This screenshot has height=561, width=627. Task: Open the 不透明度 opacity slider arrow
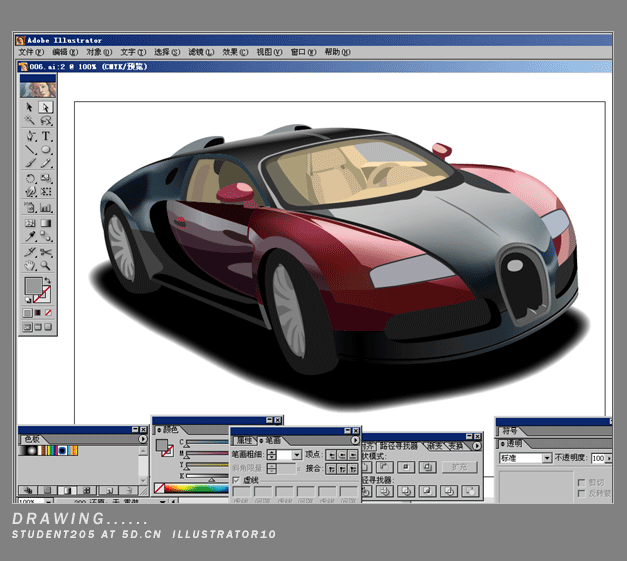tap(609, 458)
